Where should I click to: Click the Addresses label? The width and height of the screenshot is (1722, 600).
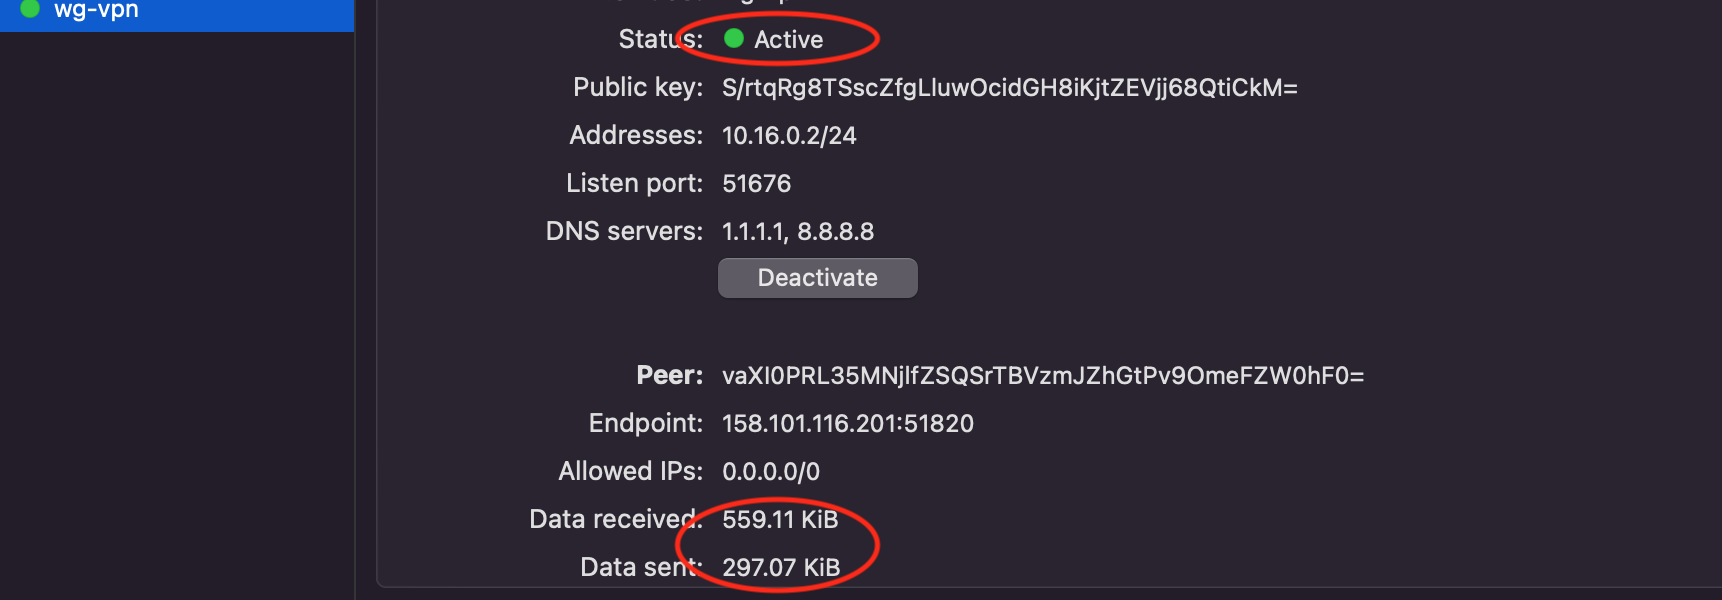click(636, 136)
